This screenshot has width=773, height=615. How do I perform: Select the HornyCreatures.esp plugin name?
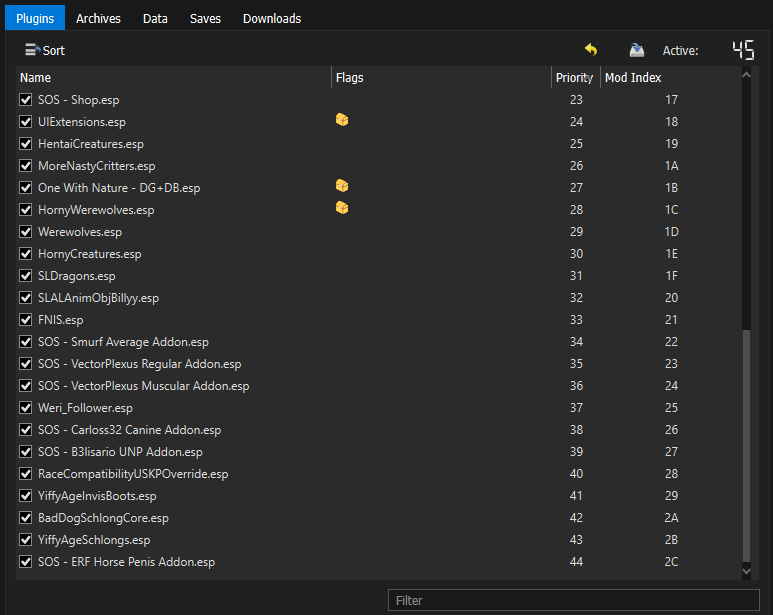tap(90, 254)
